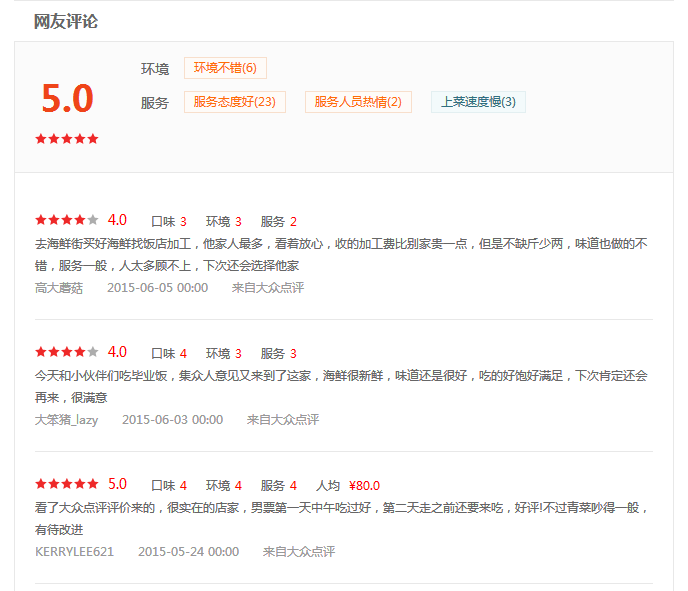Click the 环境不错(6) tag
Viewport: 688px width, 591px height.
(225, 68)
